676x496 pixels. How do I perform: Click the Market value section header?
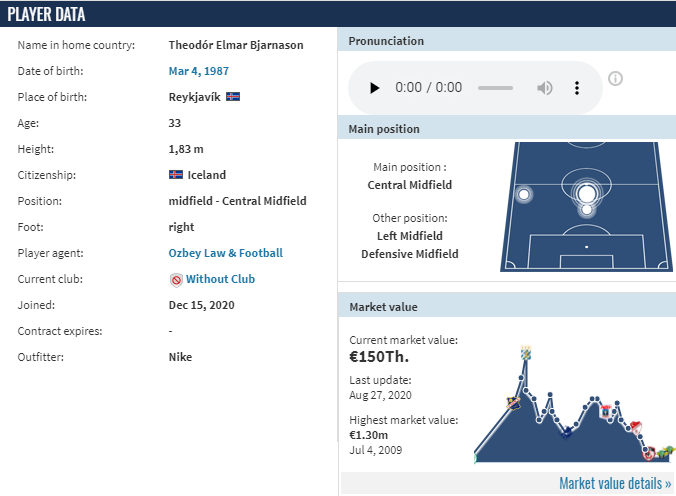pos(383,307)
